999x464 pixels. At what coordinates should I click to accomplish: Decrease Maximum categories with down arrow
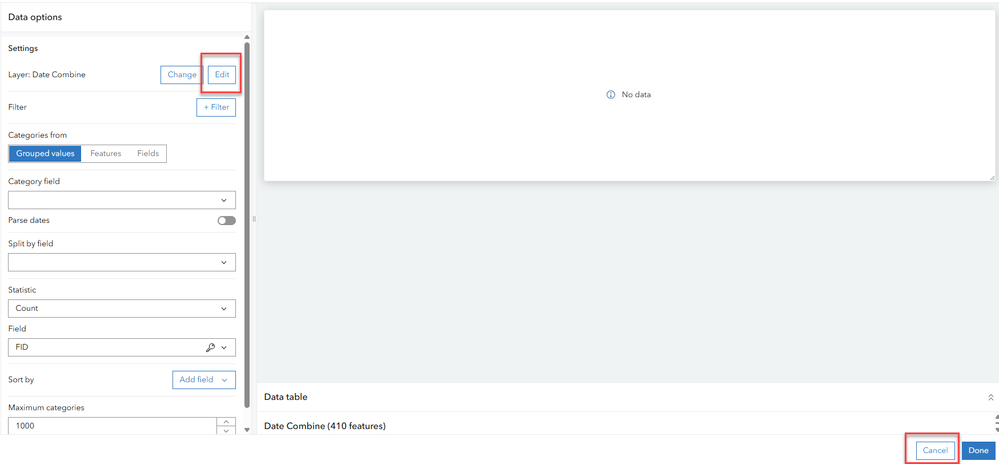(x=226, y=431)
